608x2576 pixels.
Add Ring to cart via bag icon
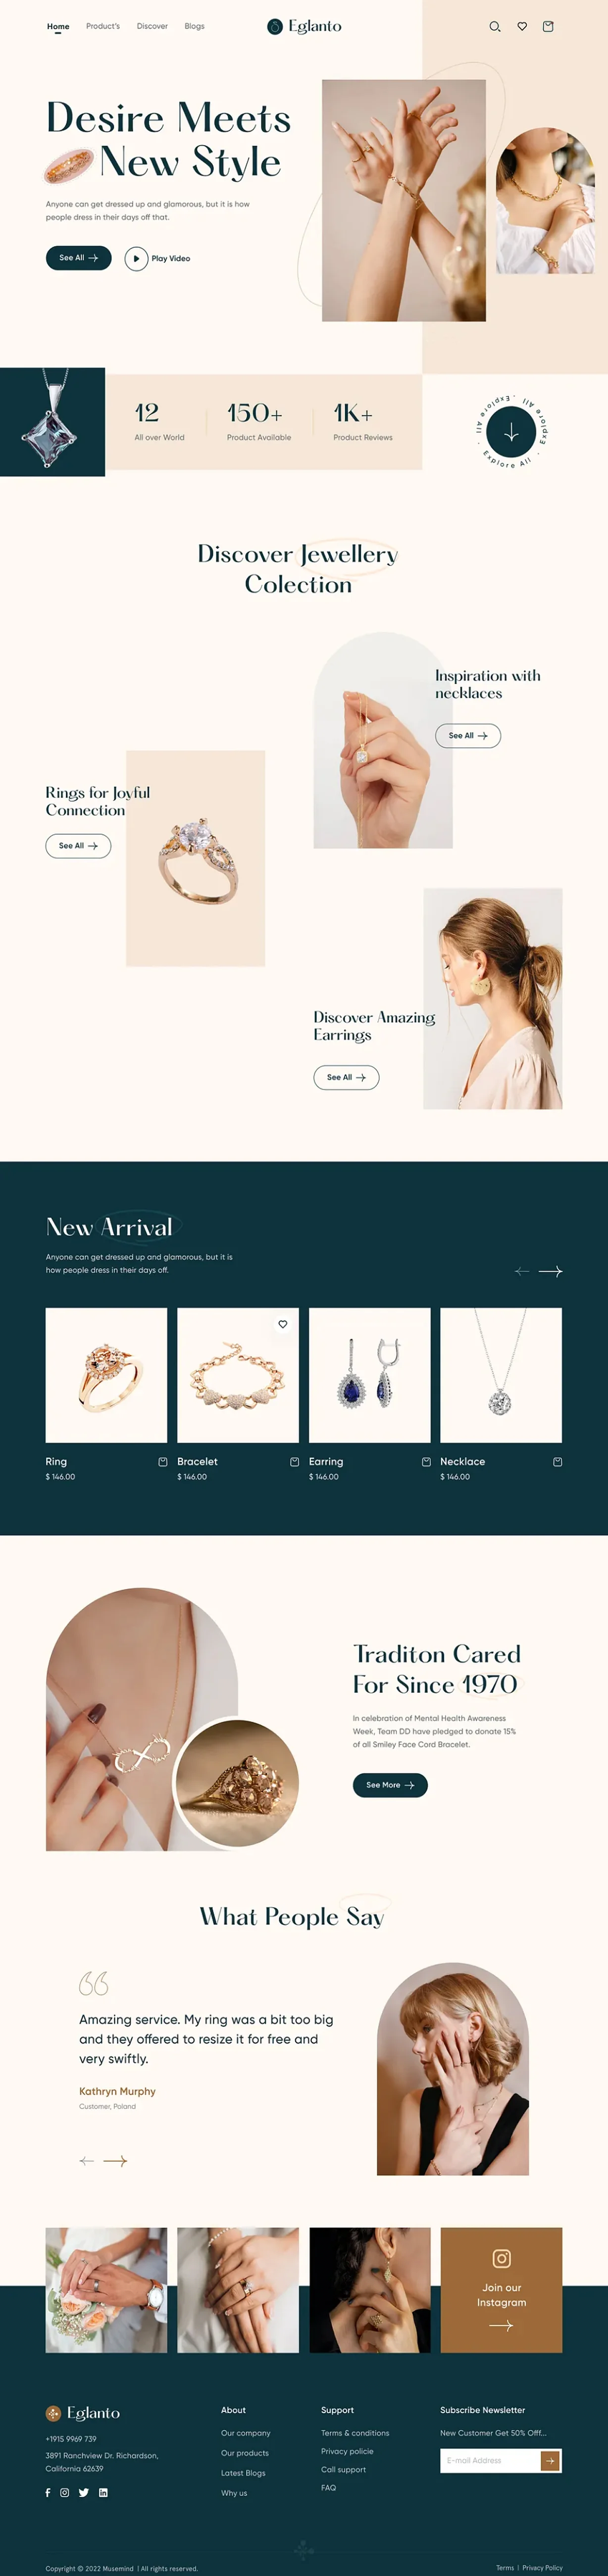(x=162, y=1462)
